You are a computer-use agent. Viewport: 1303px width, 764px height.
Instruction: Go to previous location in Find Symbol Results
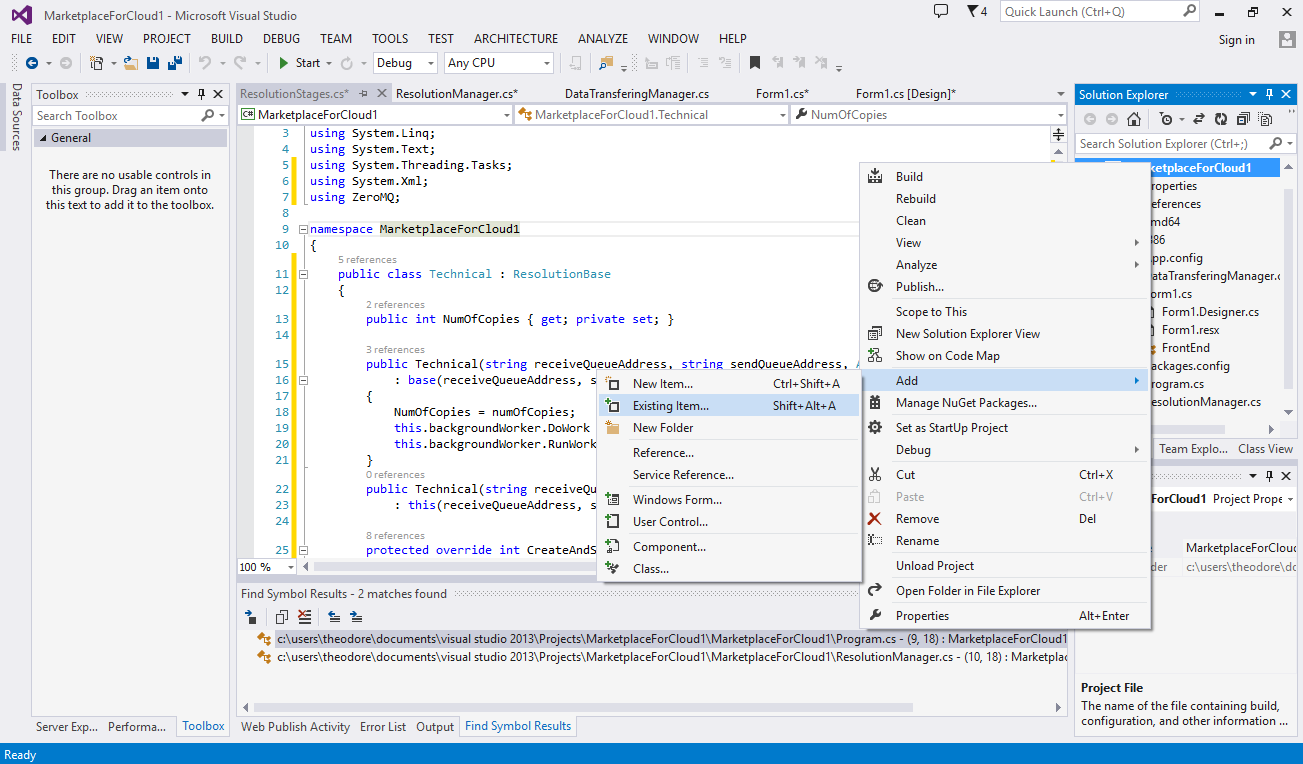334,617
